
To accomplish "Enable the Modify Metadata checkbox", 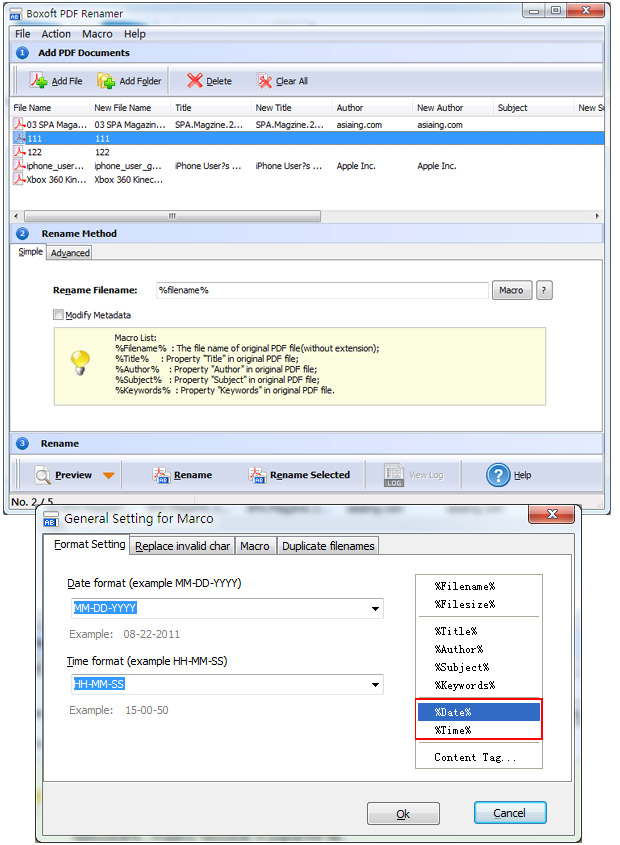I will (58, 315).
